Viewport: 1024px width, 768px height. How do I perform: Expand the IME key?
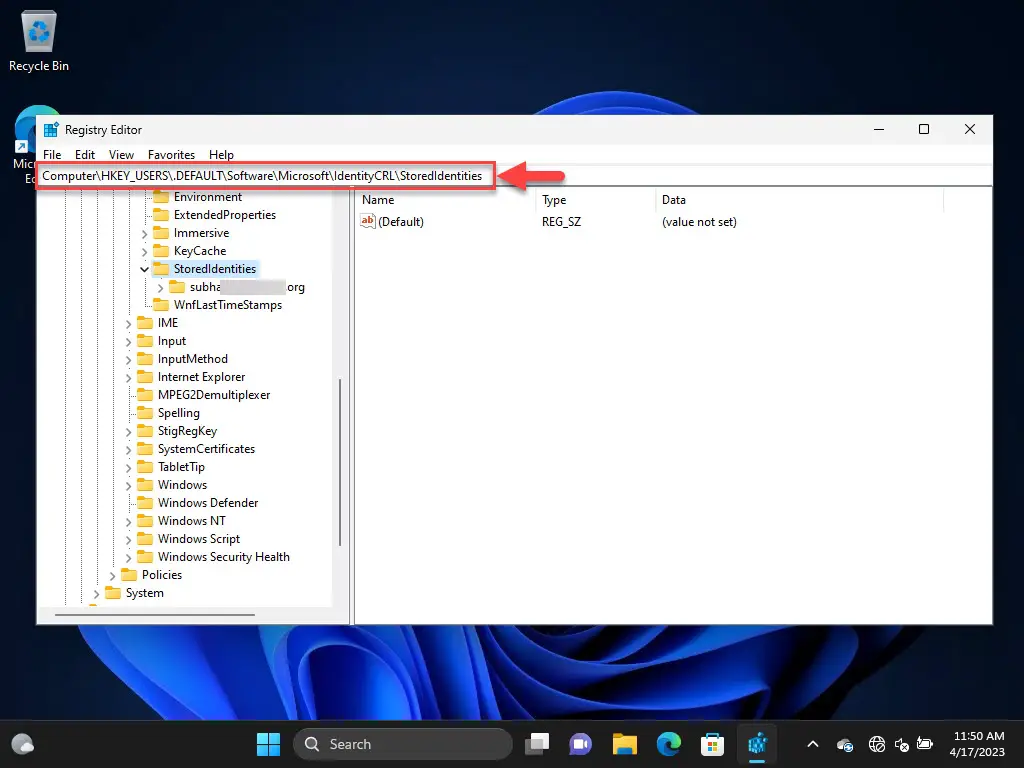pos(128,323)
